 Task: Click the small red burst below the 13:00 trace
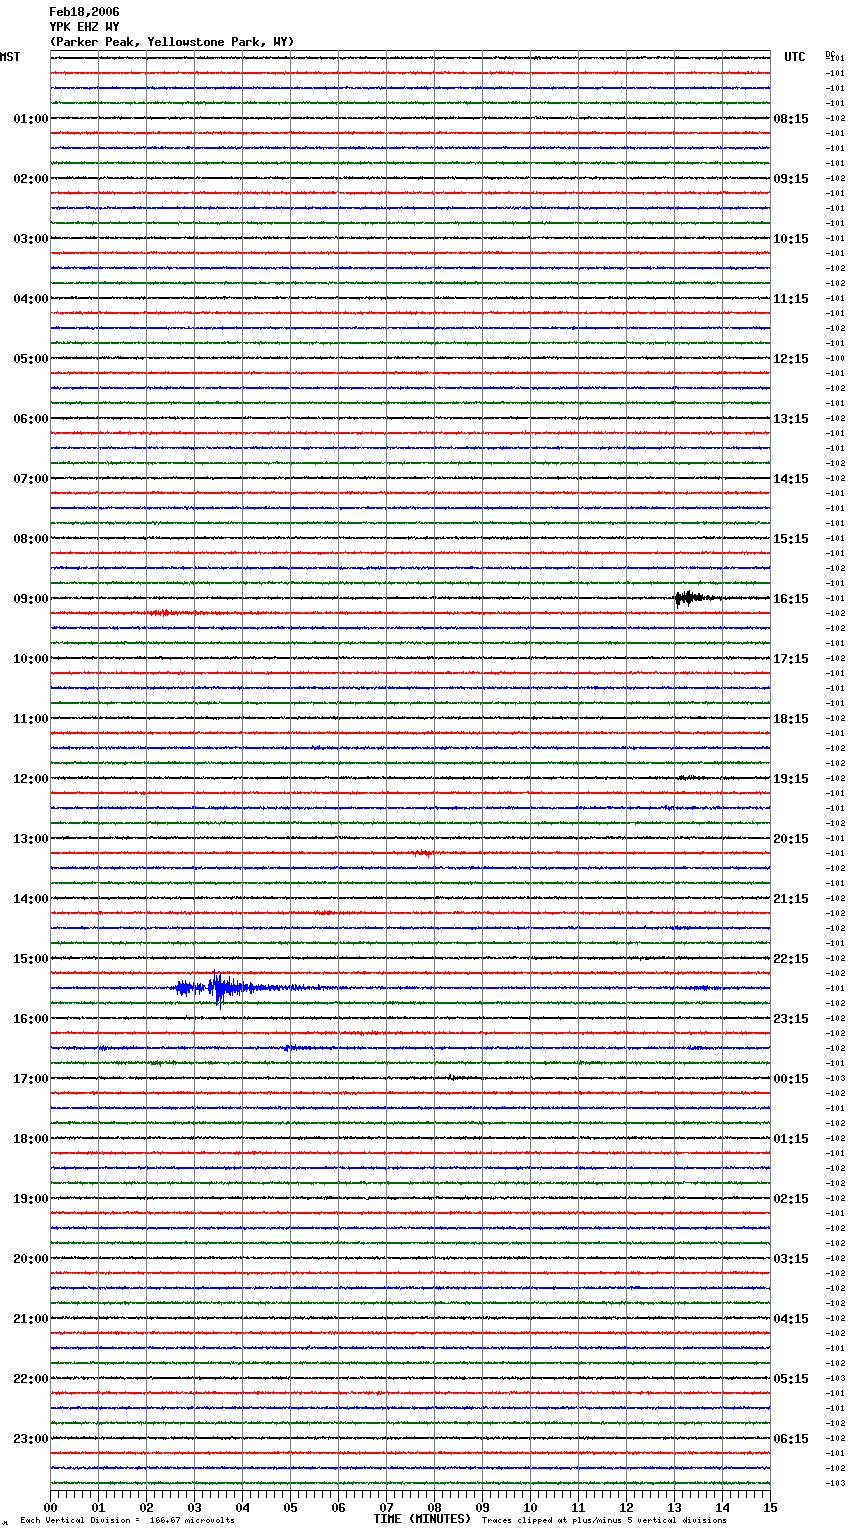tap(424, 853)
